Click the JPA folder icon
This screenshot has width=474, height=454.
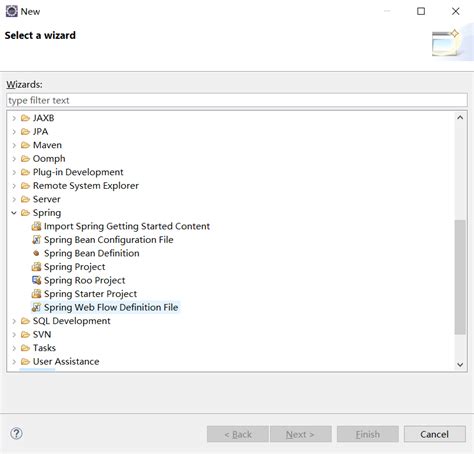(x=25, y=132)
